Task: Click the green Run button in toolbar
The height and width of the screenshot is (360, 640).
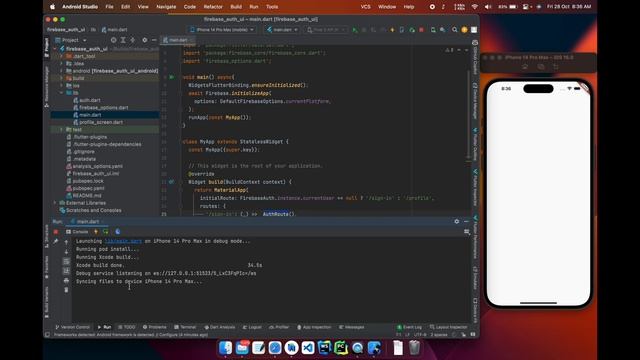Action: coord(354,30)
